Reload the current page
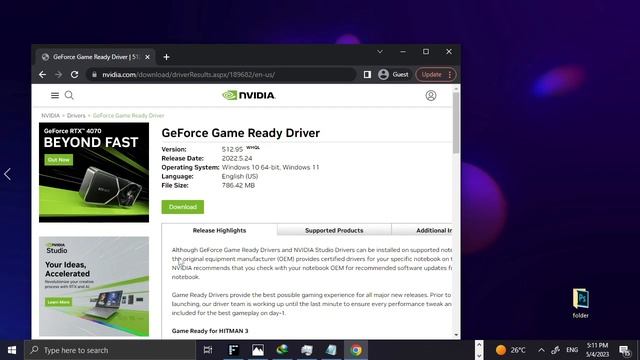 (74, 74)
